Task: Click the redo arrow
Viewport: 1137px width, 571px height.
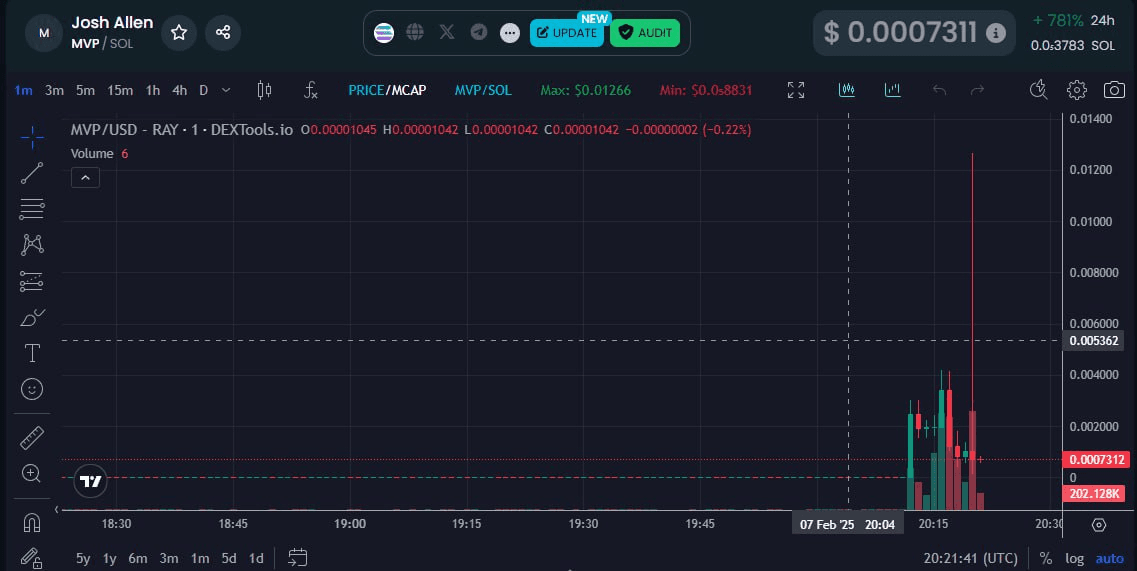Action: 977,90
